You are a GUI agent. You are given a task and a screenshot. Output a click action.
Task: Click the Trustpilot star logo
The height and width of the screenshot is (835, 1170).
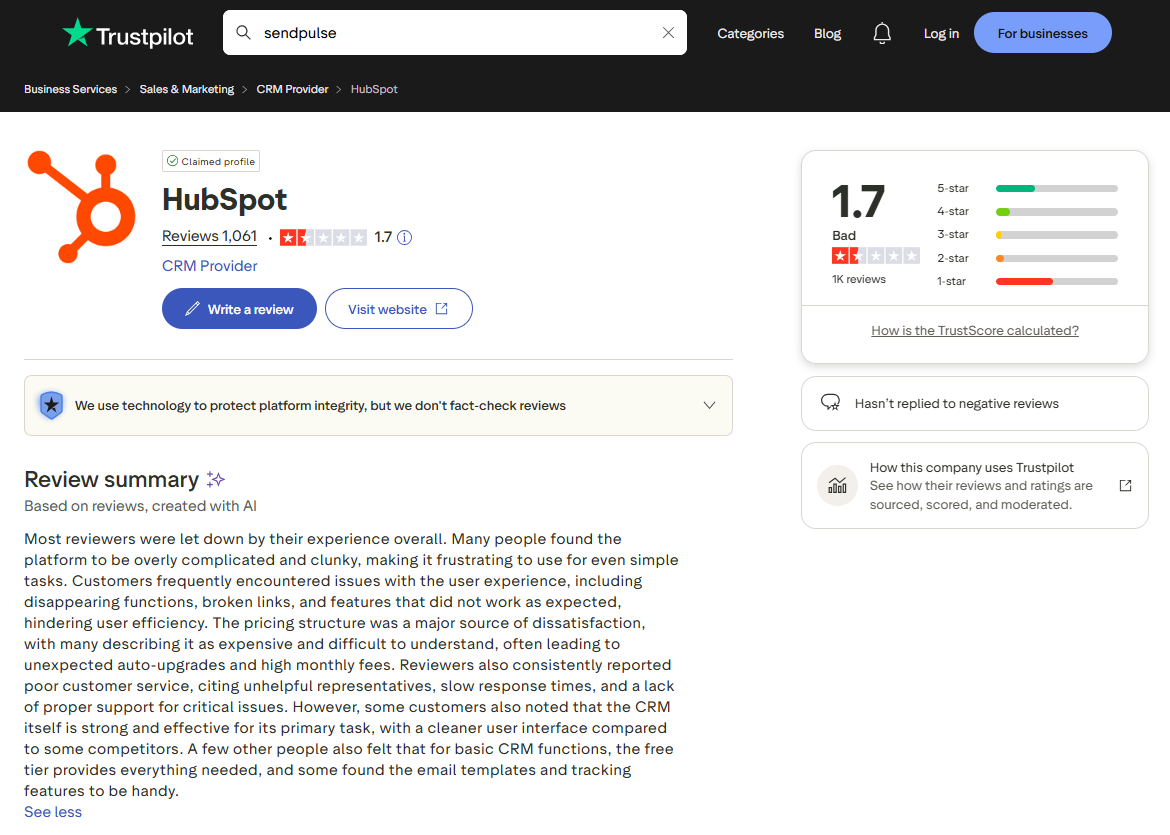(74, 31)
